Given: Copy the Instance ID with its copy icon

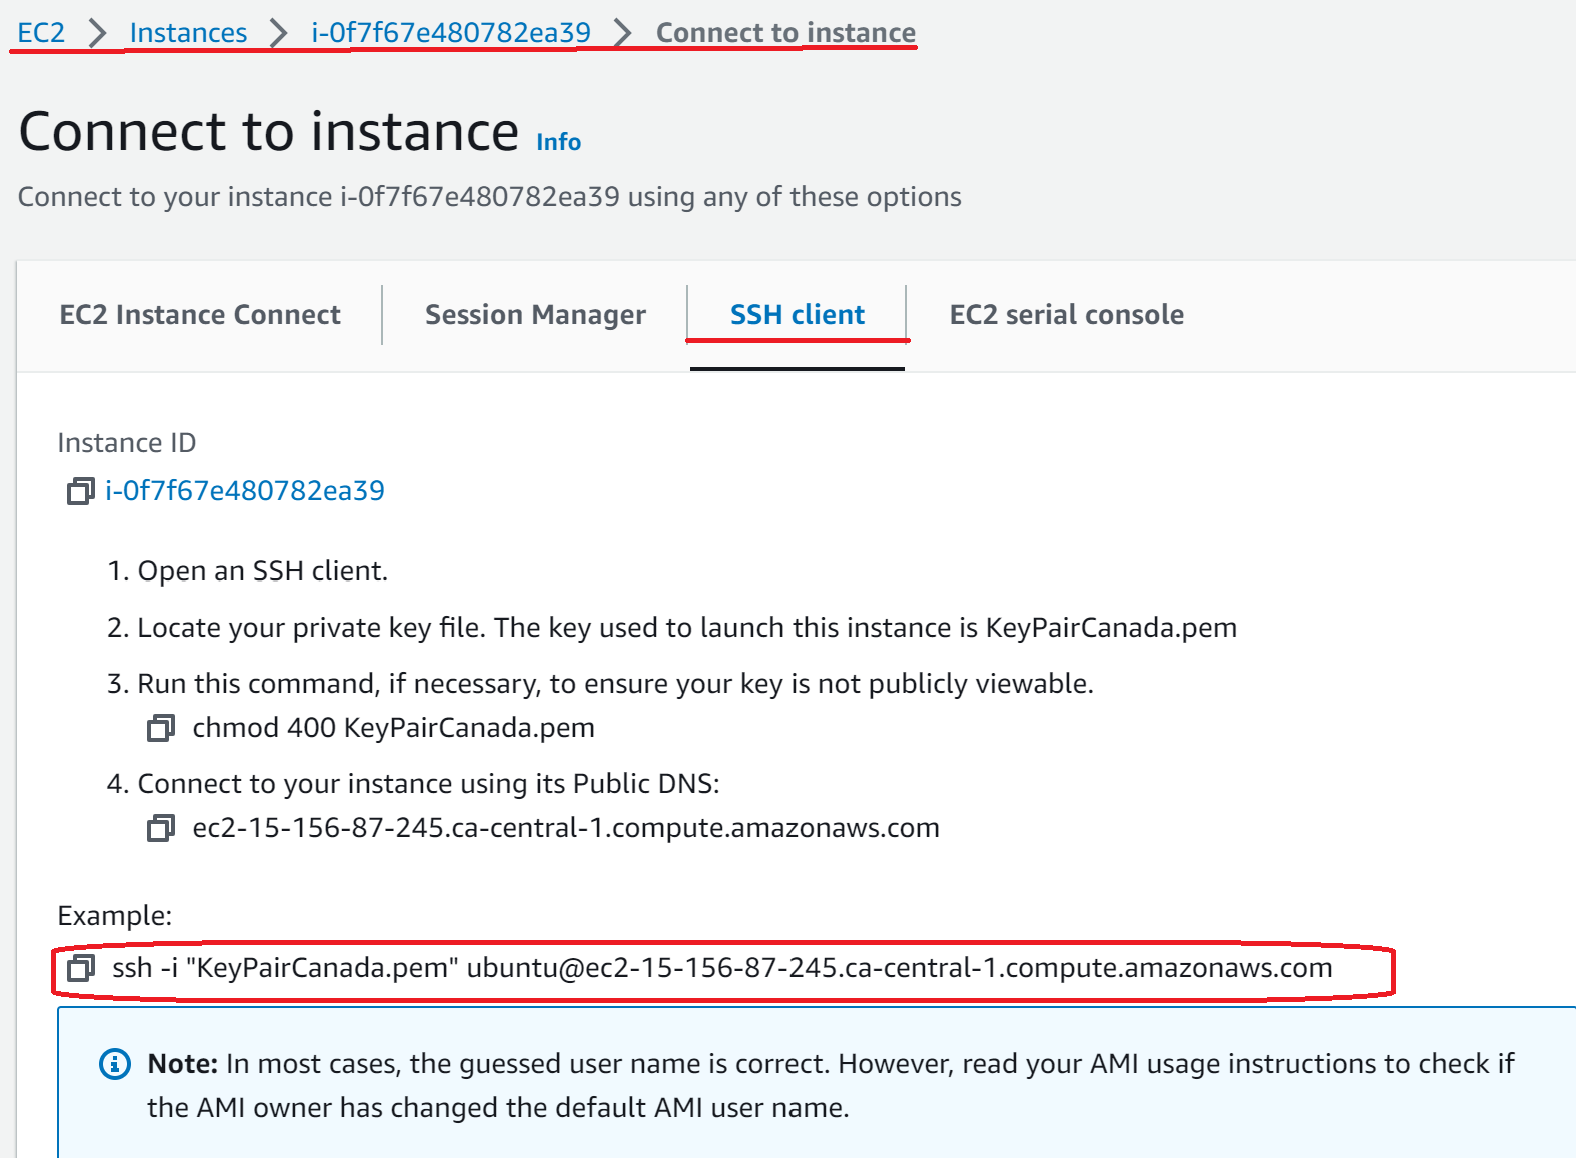Looking at the screenshot, I should (x=80, y=491).
